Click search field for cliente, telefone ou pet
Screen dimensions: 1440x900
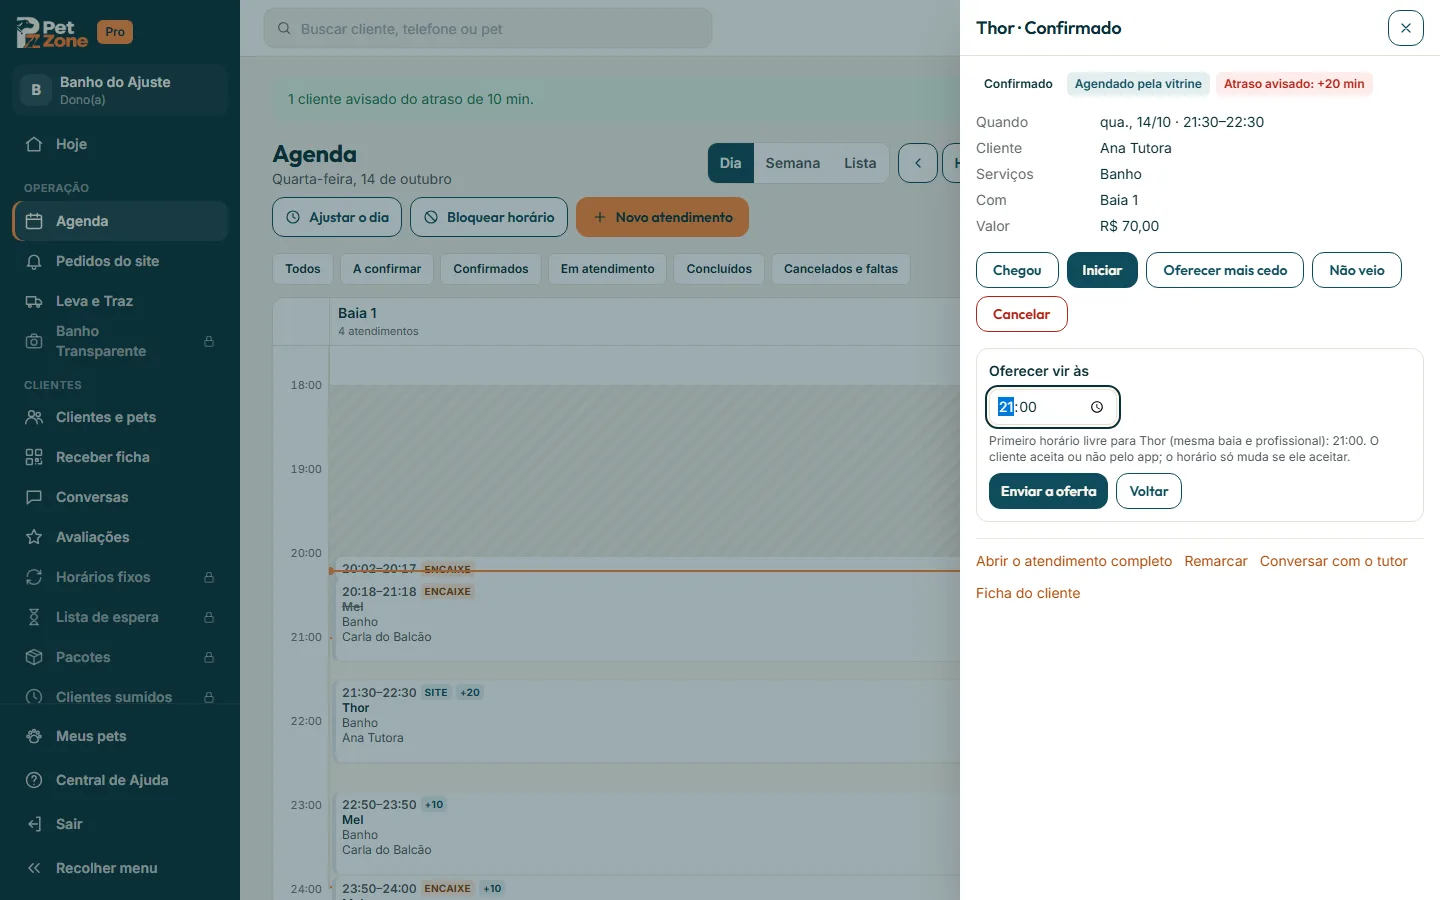point(488,29)
